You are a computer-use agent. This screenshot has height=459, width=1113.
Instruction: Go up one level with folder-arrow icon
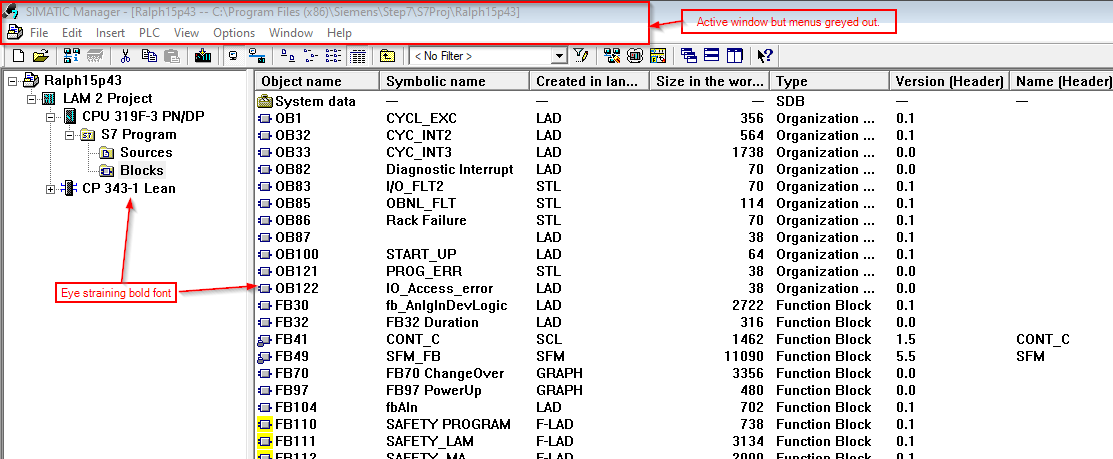tap(387, 56)
